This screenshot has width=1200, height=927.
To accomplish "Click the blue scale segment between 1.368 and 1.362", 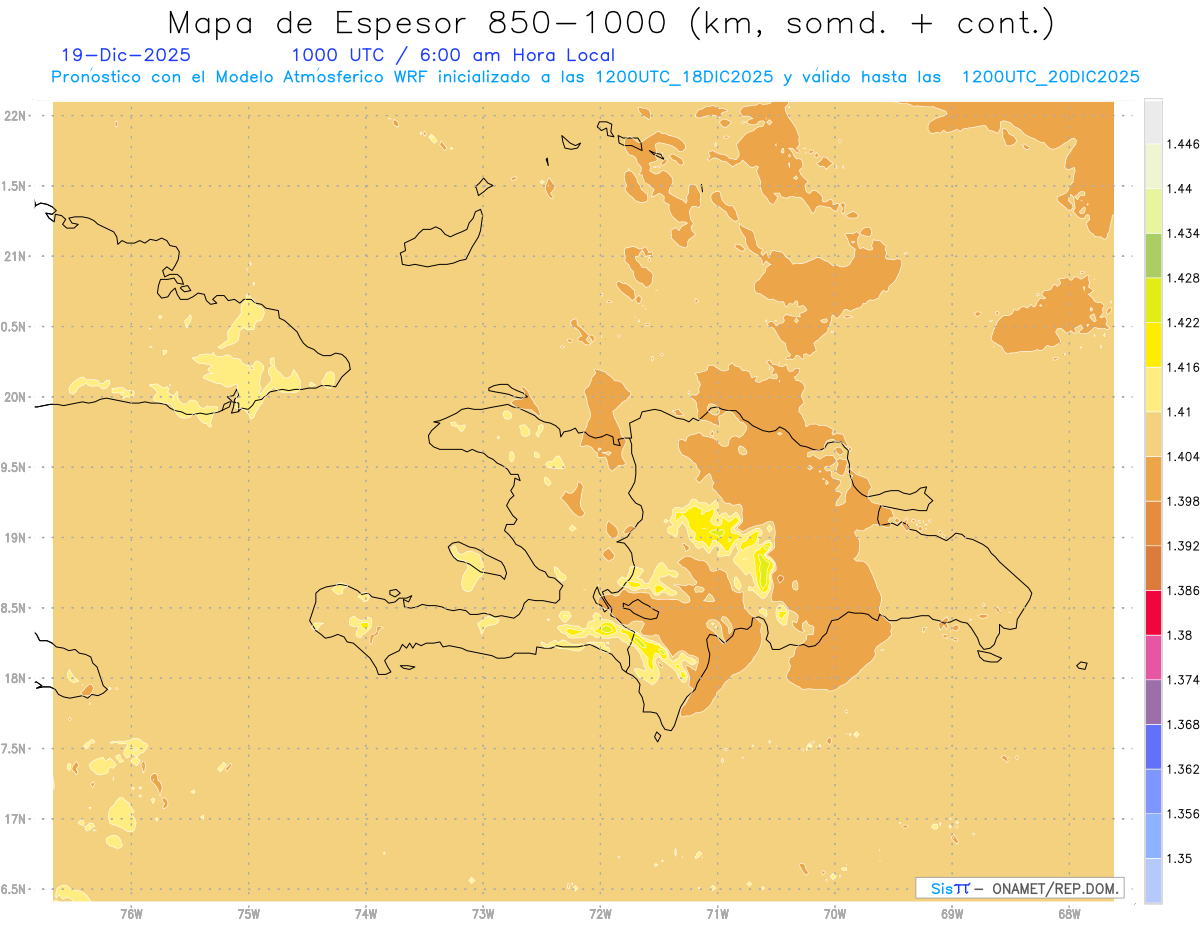I will click(1153, 747).
